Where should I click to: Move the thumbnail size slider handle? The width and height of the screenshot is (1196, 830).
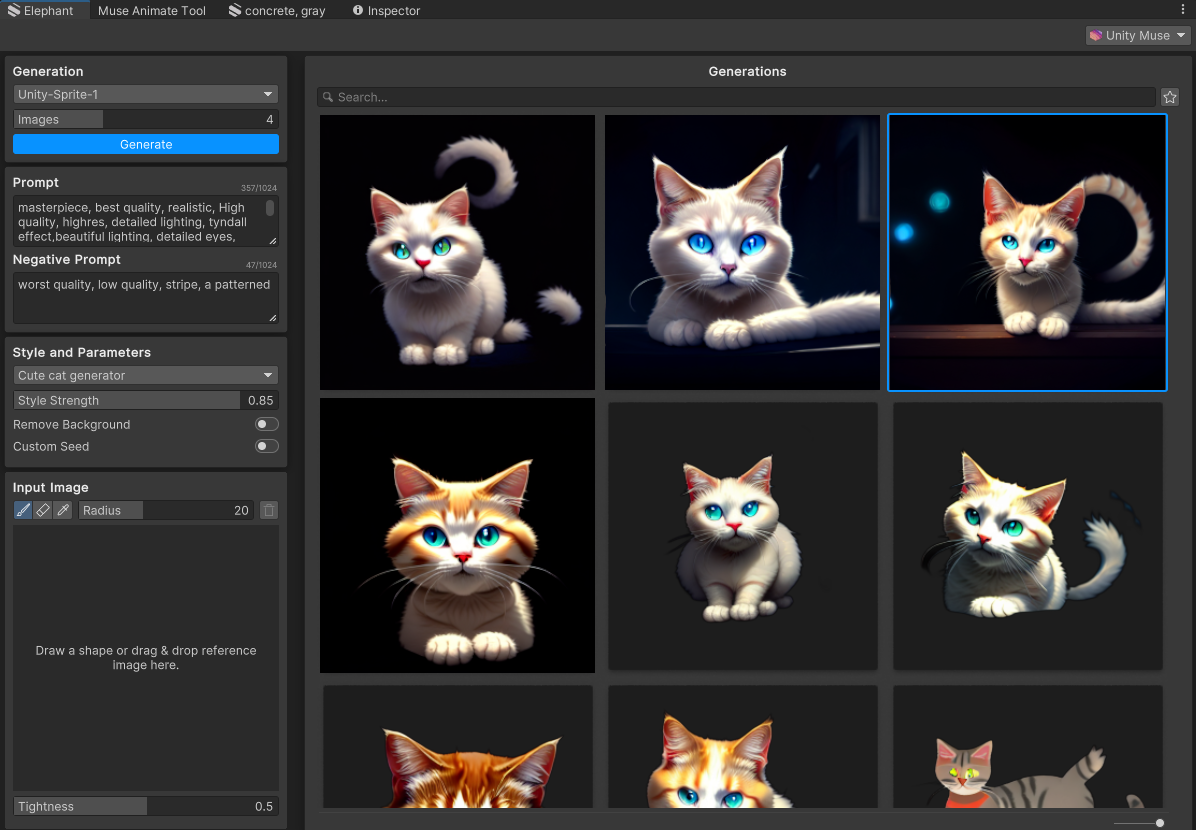[1159, 822]
